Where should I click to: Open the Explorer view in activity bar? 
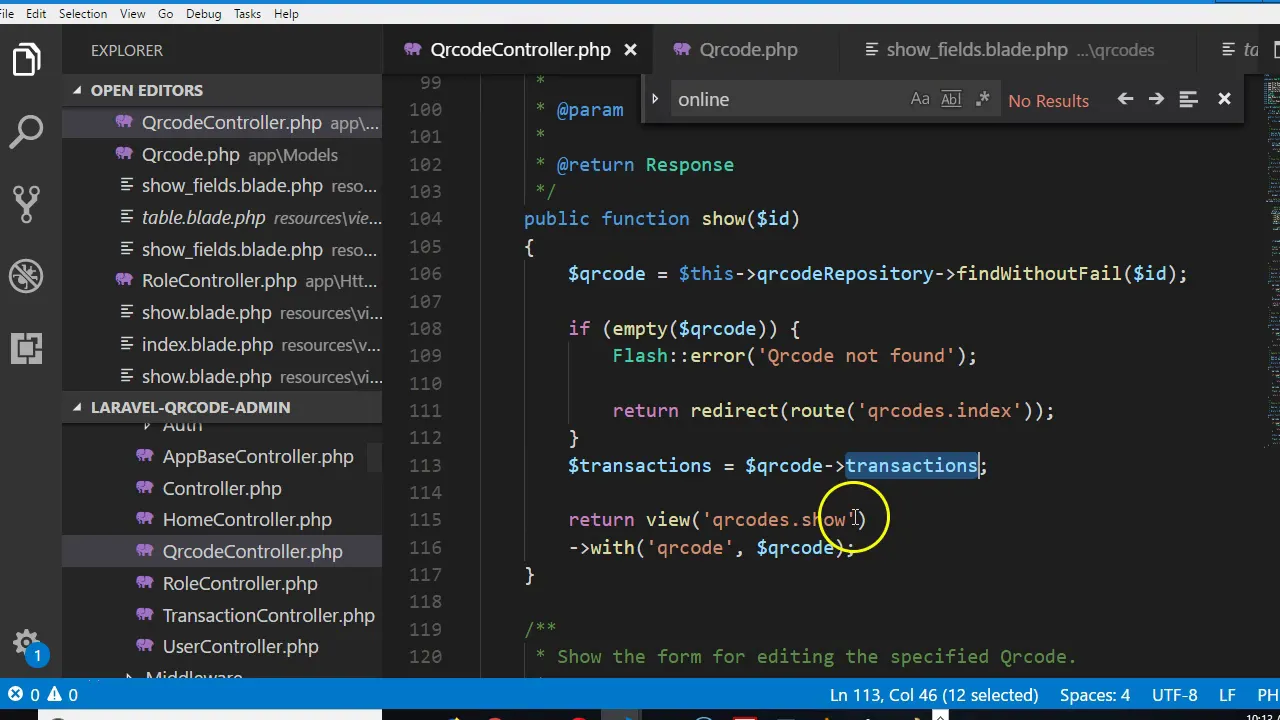click(27, 59)
